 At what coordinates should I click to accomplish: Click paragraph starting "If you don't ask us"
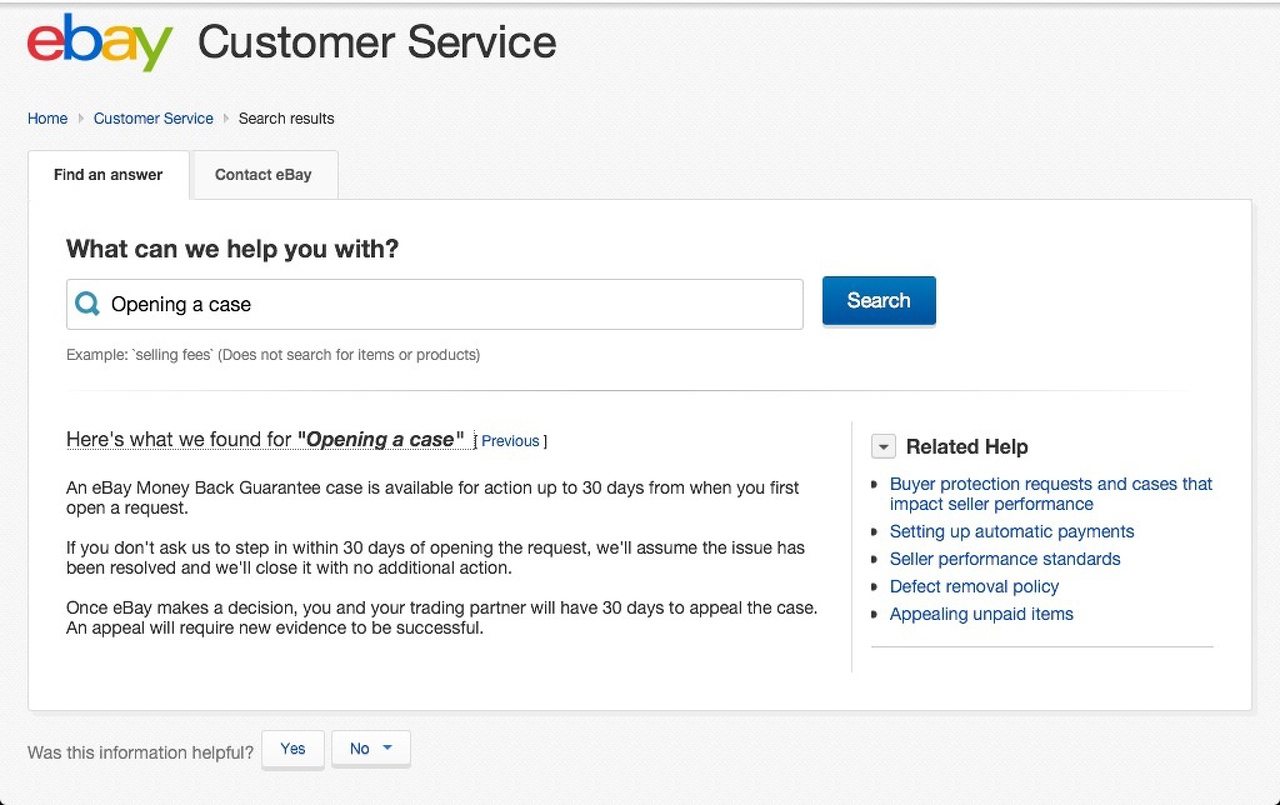pos(435,558)
